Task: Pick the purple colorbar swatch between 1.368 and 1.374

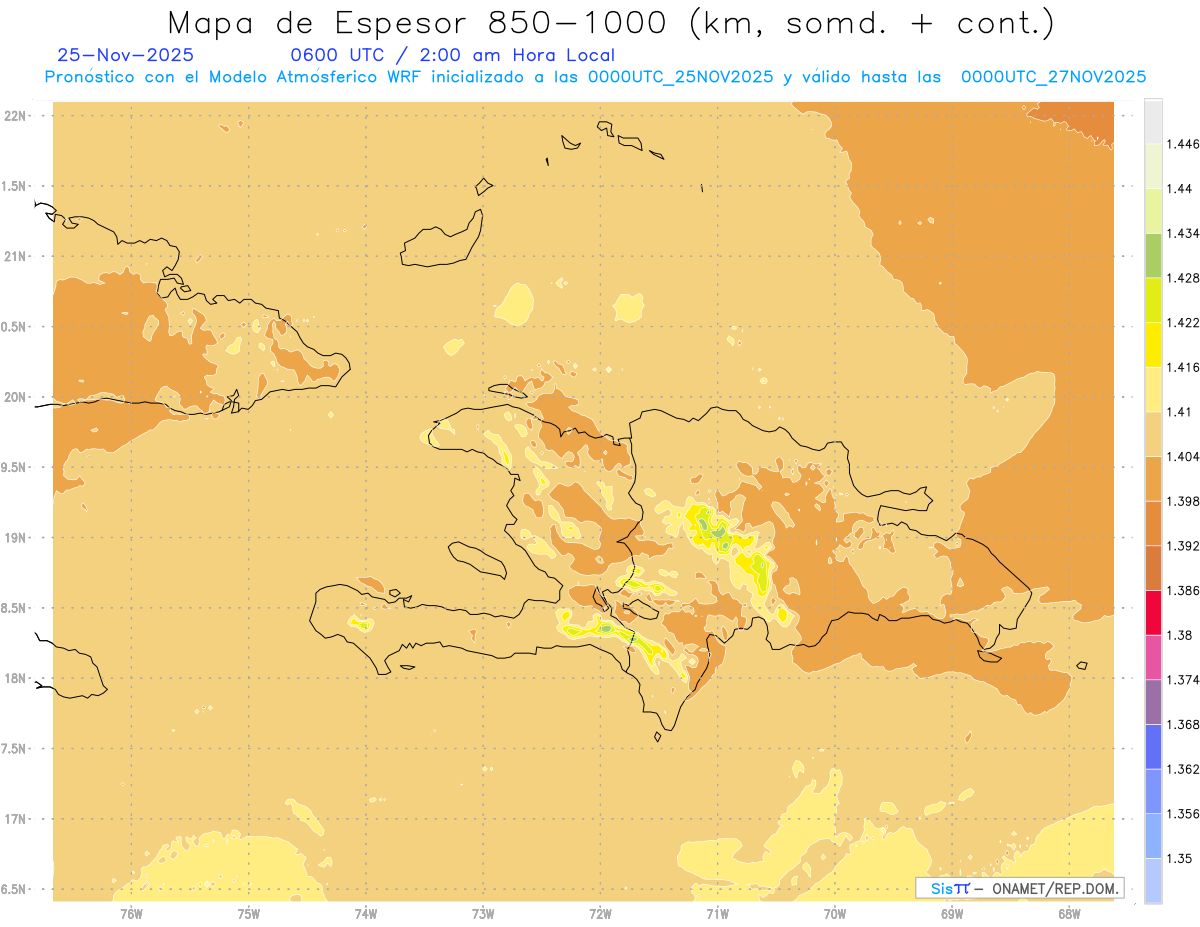Action: pyautogui.click(x=1153, y=702)
